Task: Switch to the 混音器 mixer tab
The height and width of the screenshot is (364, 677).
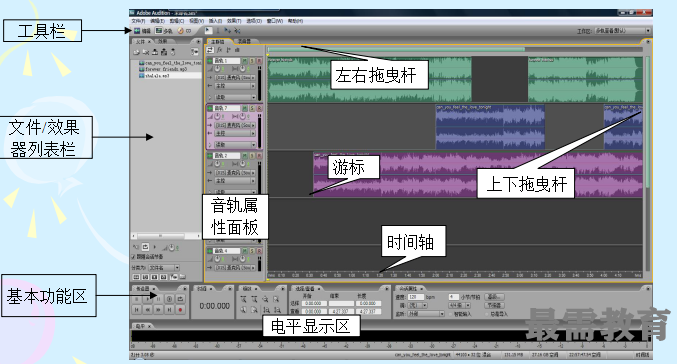Action: point(245,41)
